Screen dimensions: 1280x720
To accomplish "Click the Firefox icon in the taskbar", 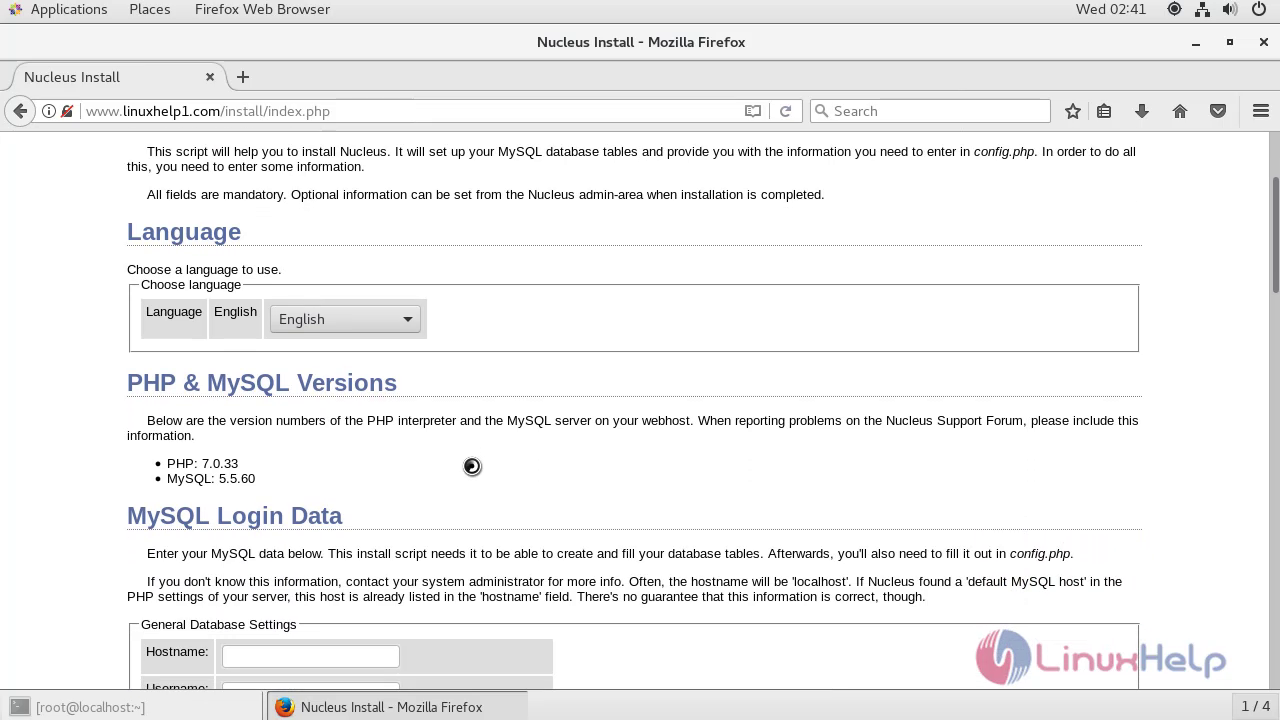I will (x=285, y=707).
